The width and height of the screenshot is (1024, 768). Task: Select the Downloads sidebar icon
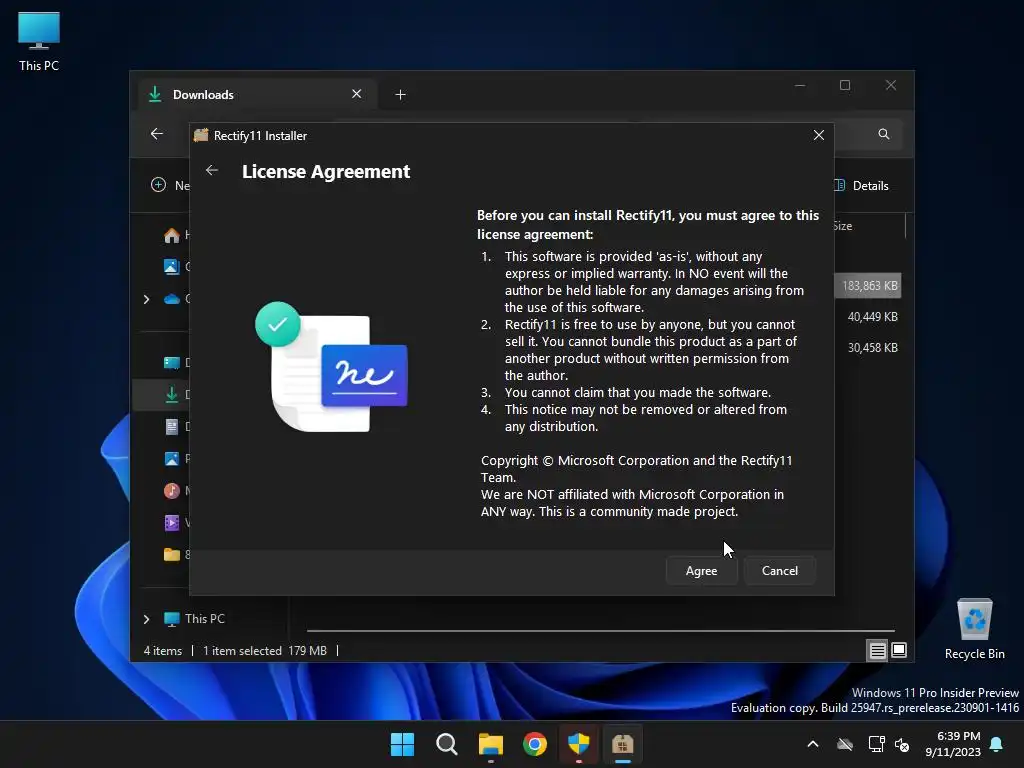click(172, 394)
